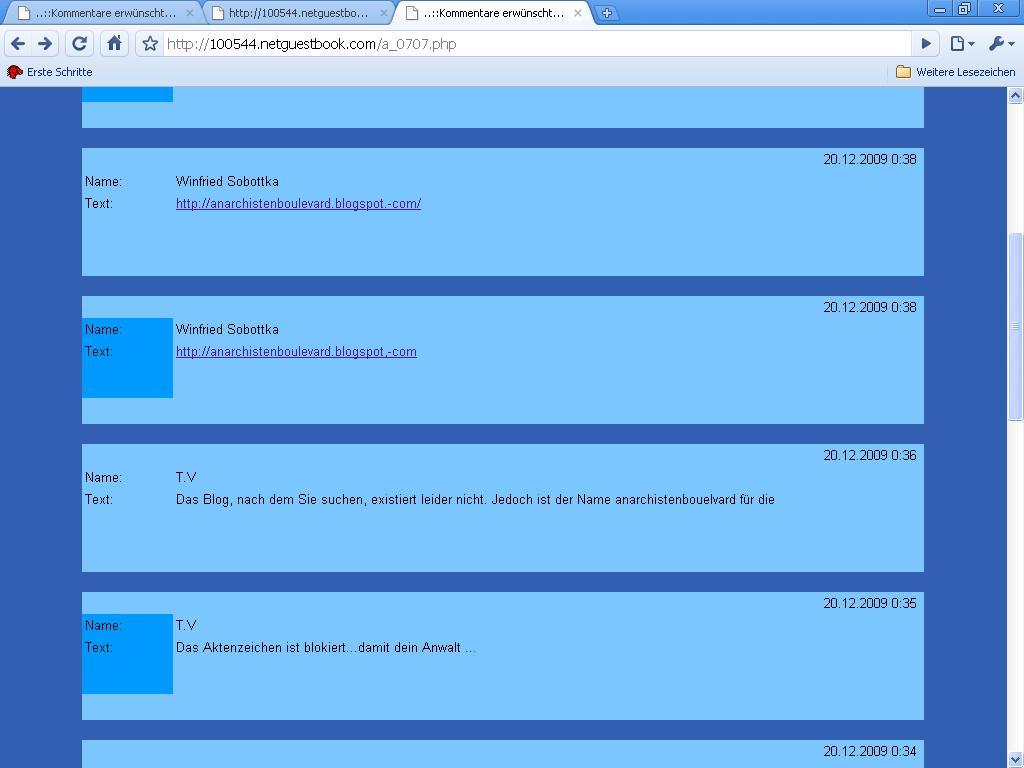The width and height of the screenshot is (1024, 768).
Task: Open the anarchistenboulevard.blogspot,-com link
Action: pos(296,351)
